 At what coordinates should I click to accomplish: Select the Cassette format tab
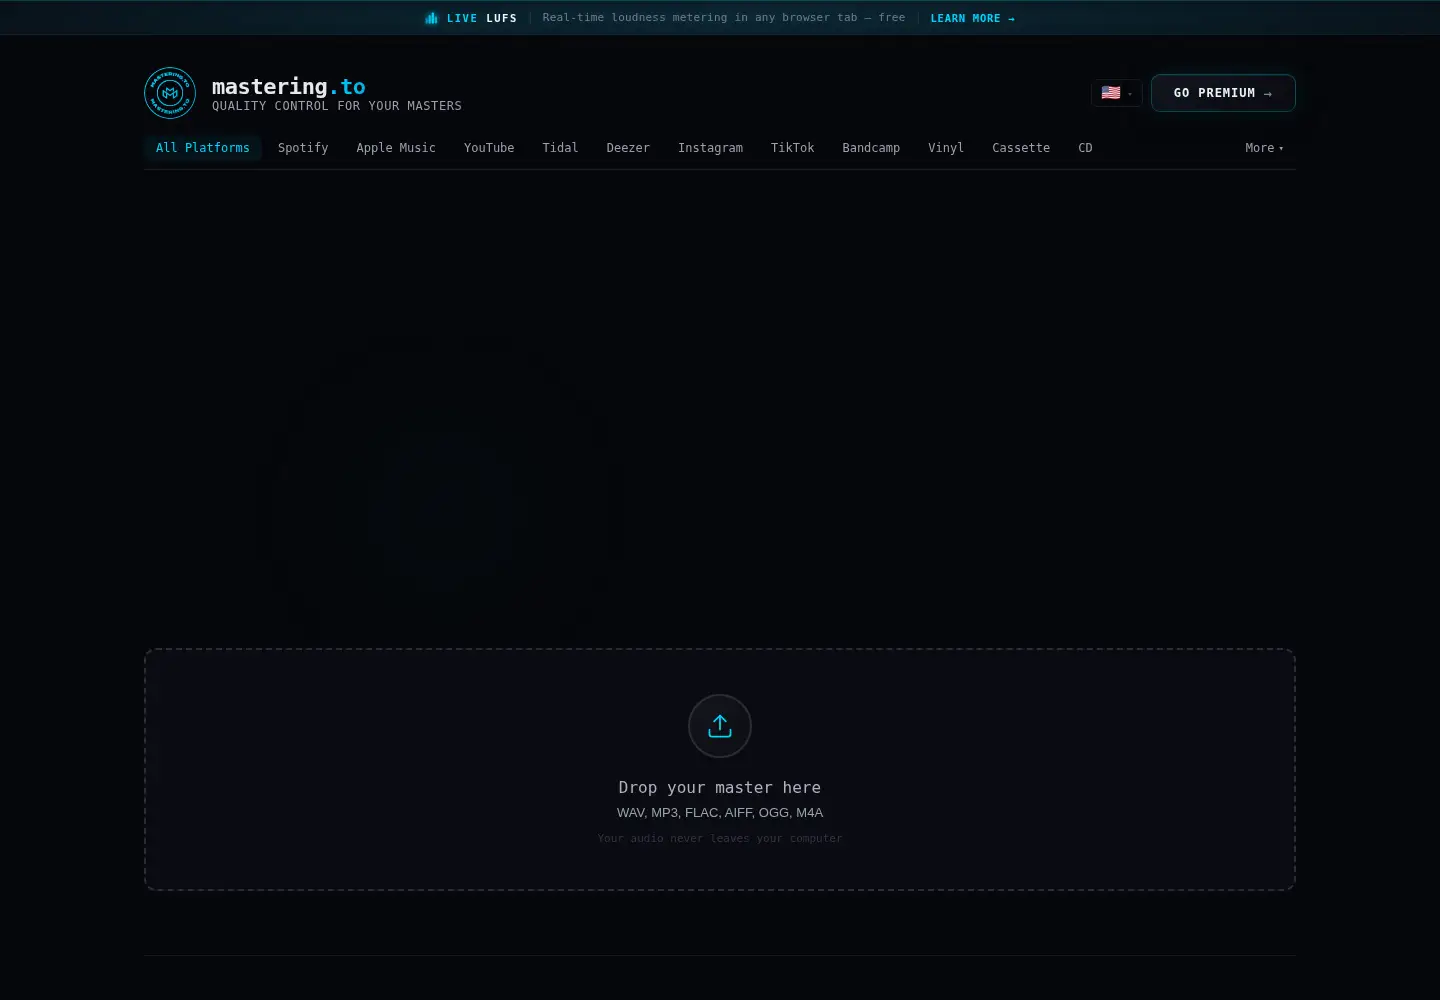click(x=1021, y=148)
